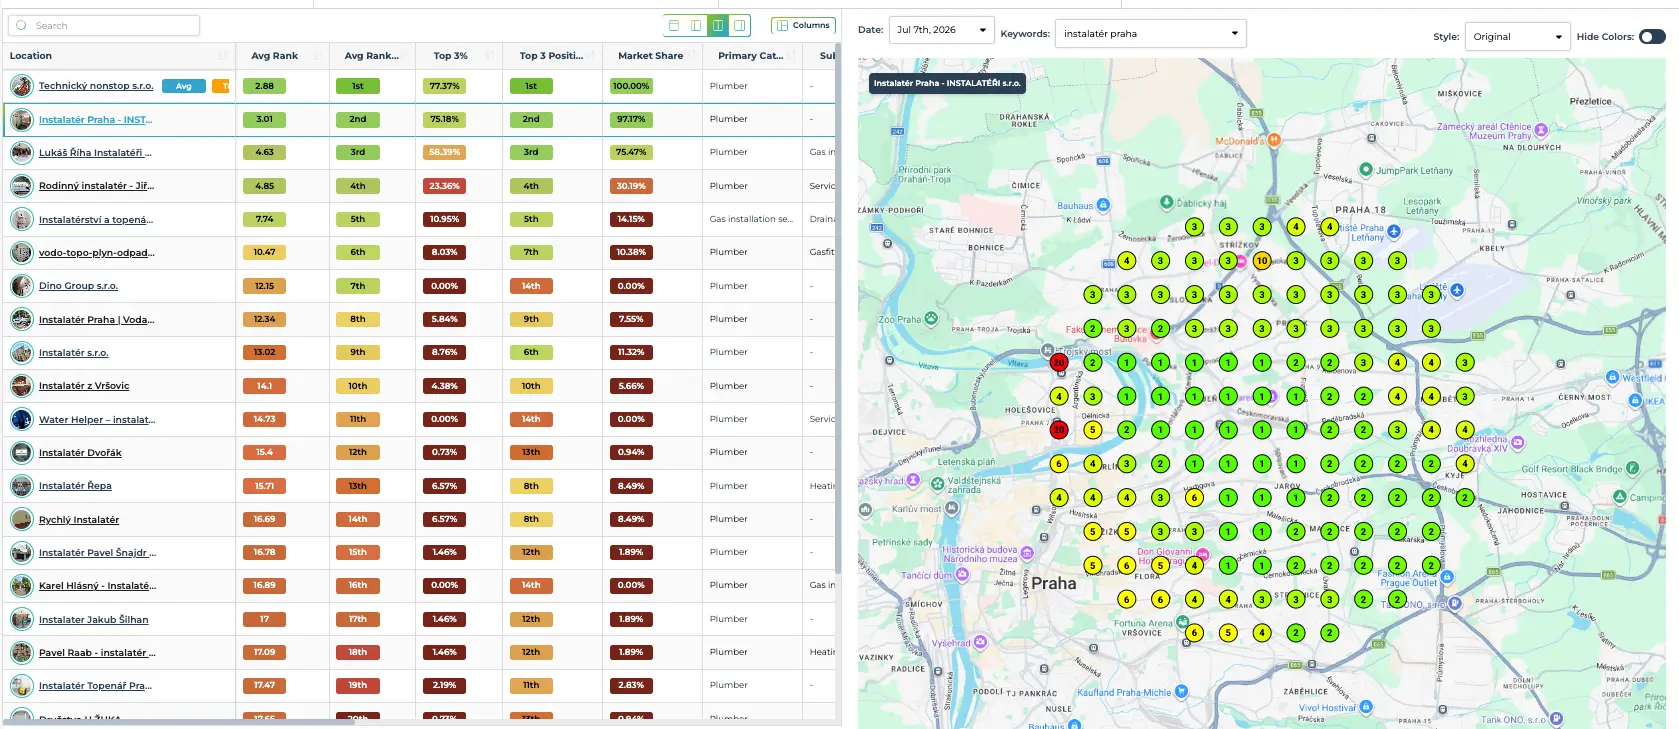The image size is (1679, 729).
Task: Sort by the Top 3 Positi... column header
Action: click(551, 56)
